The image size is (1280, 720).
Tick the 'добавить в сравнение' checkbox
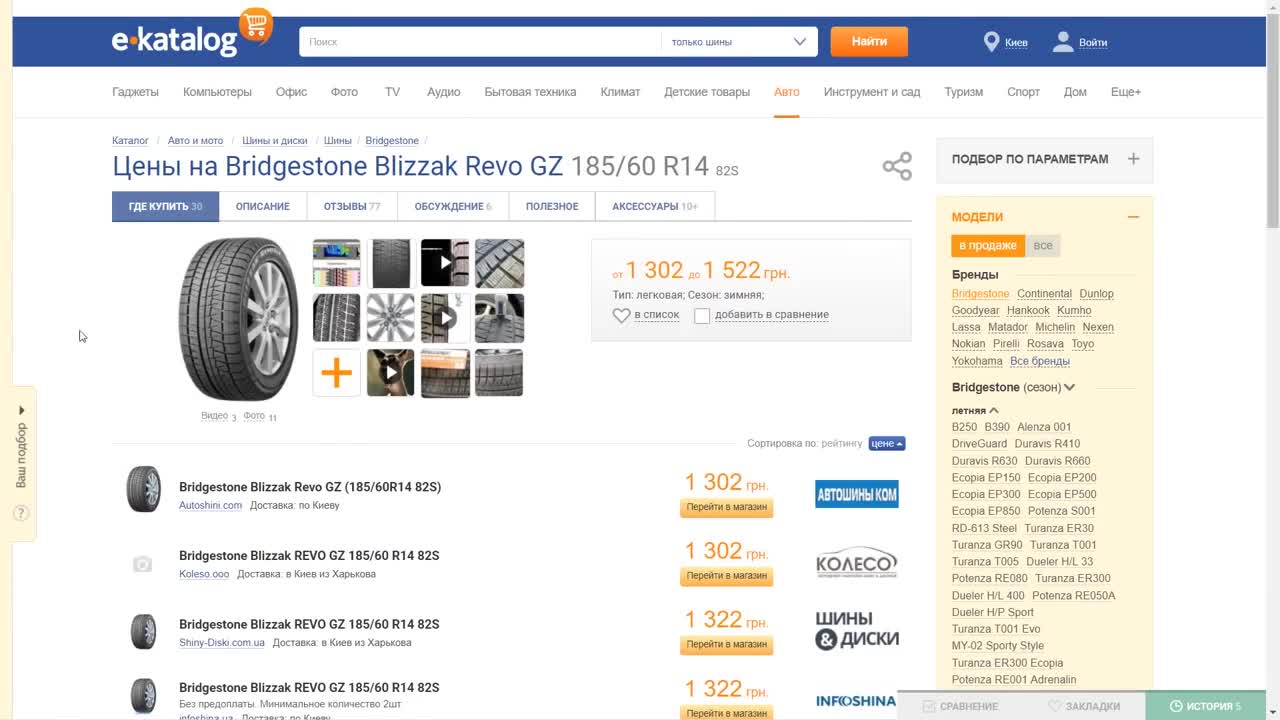pyautogui.click(x=702, y=315)
